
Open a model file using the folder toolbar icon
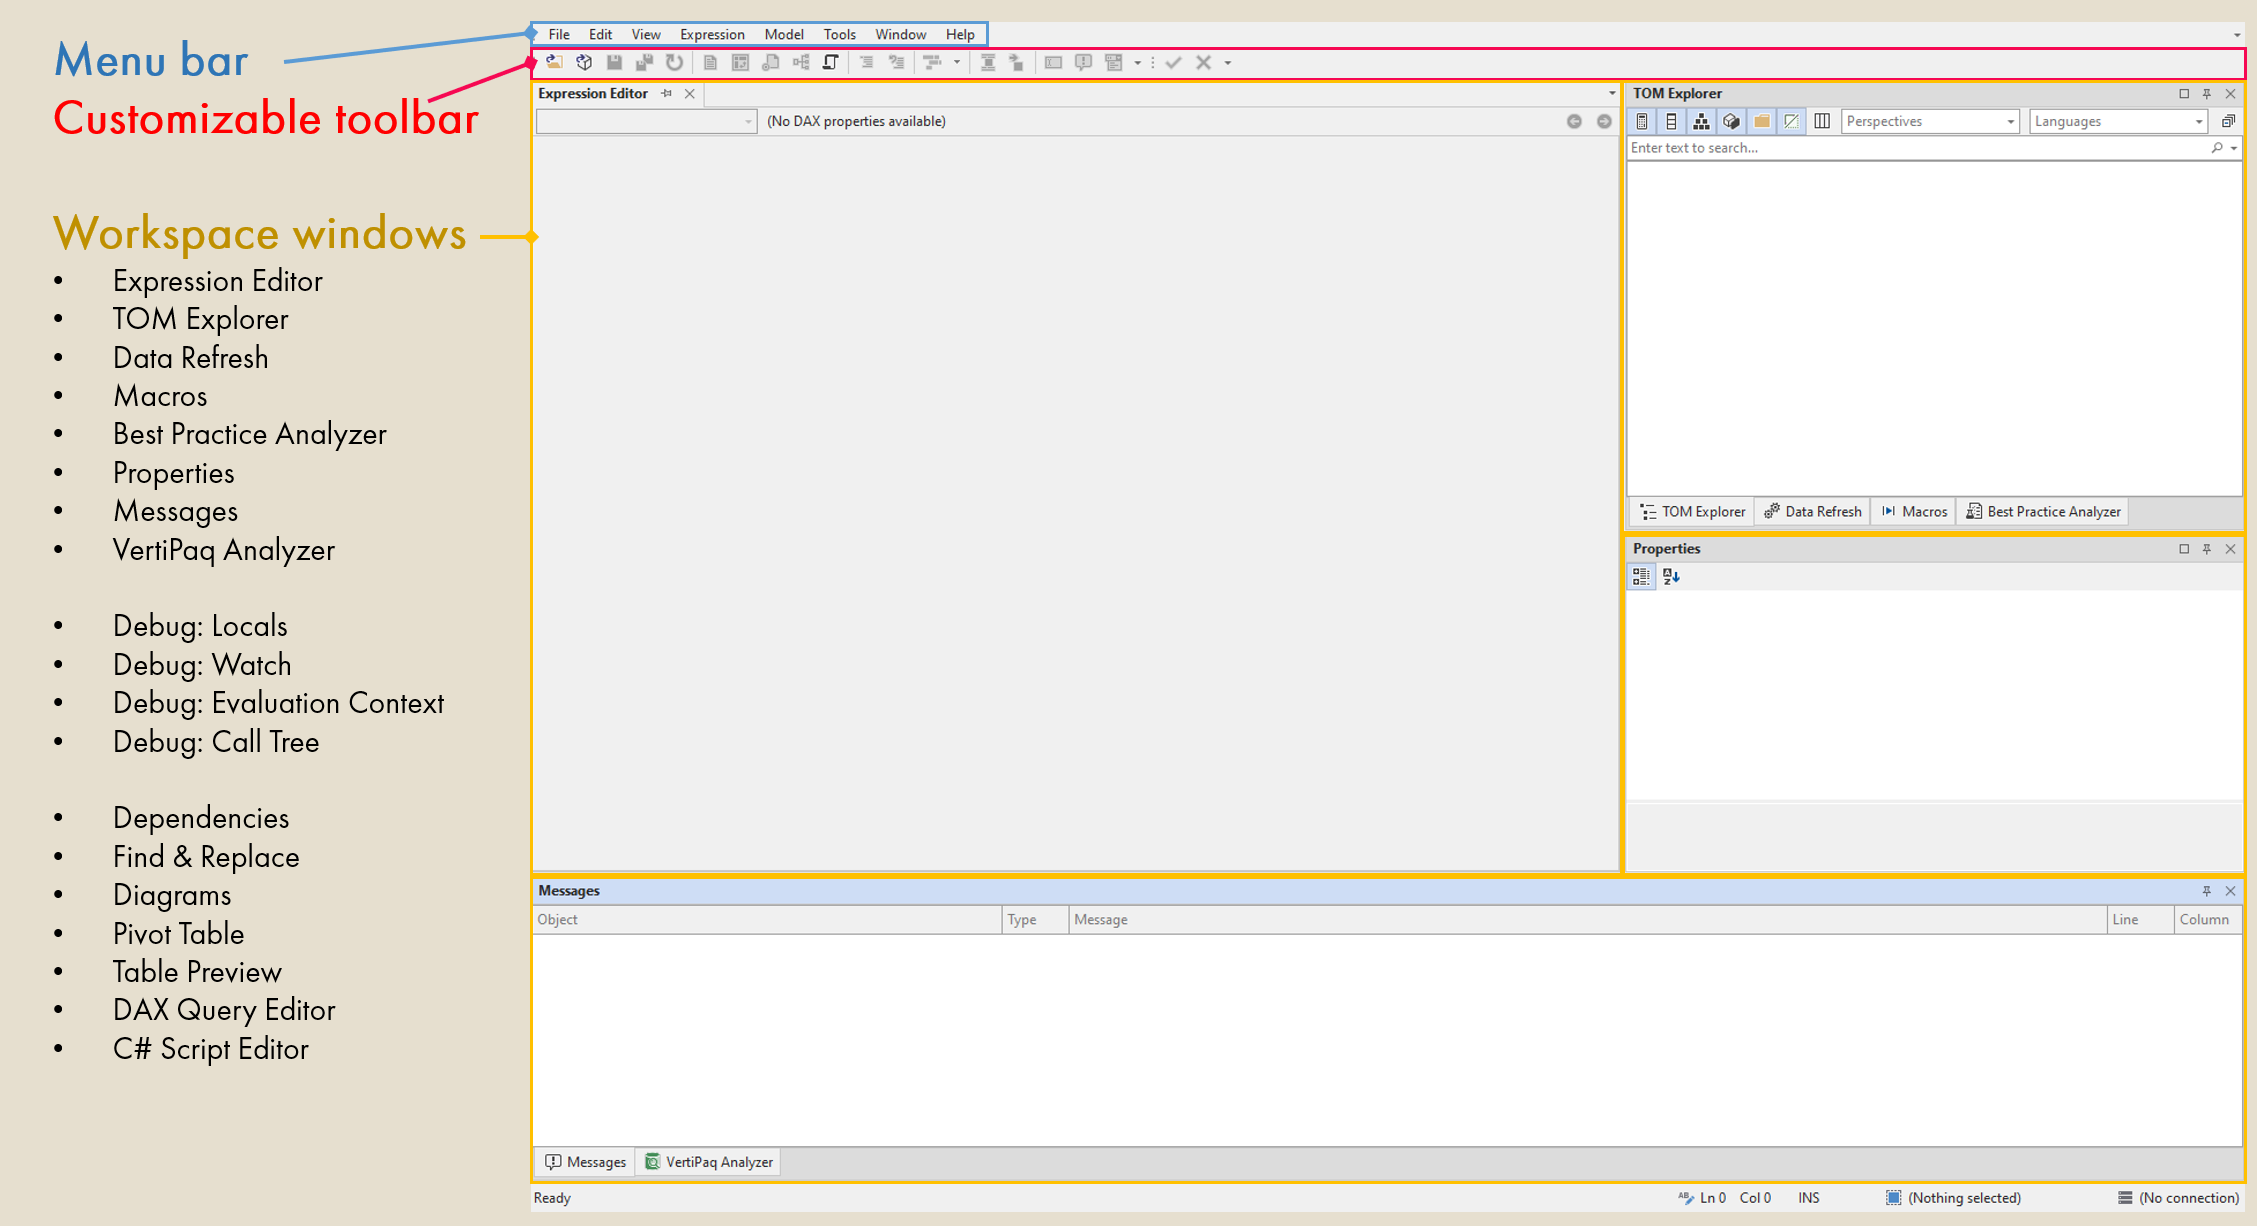(x=556, y=62)
